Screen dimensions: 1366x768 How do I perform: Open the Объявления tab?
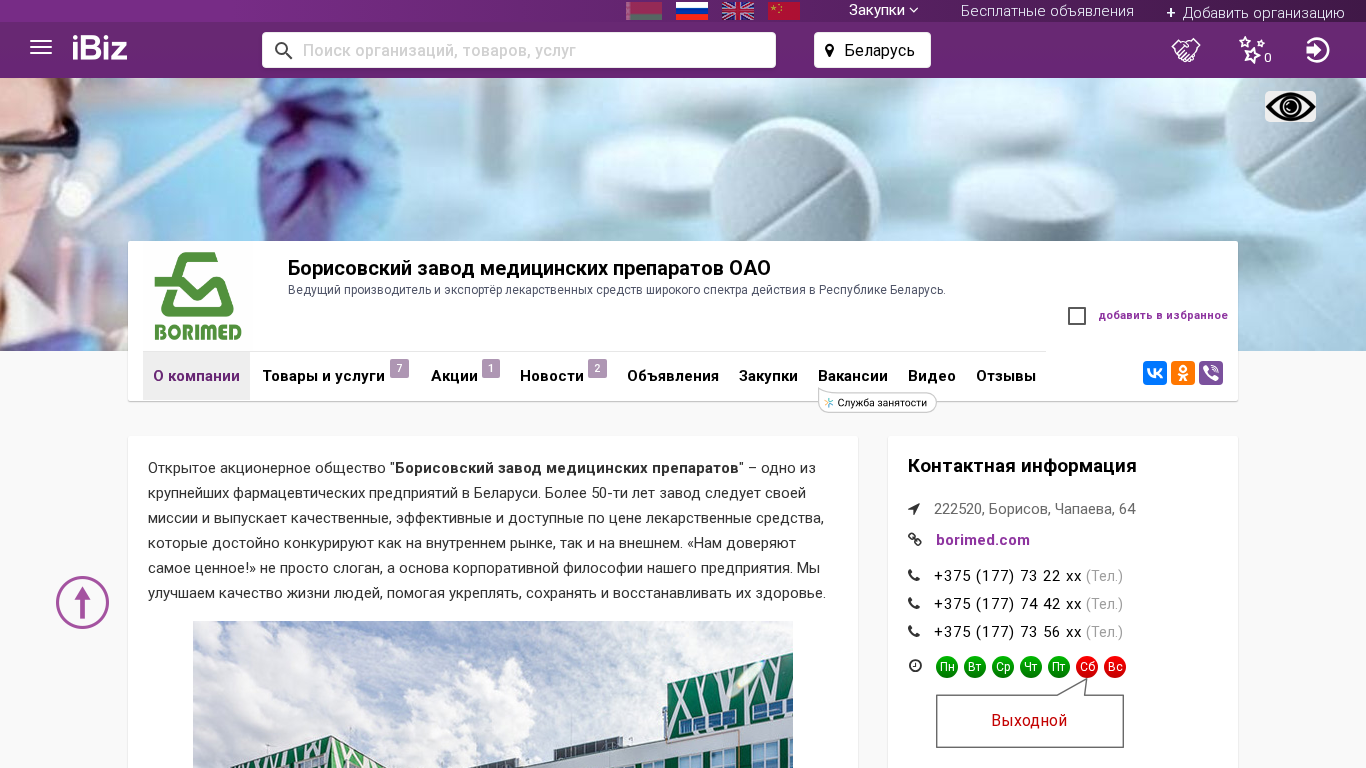click(x=673, y=376)
